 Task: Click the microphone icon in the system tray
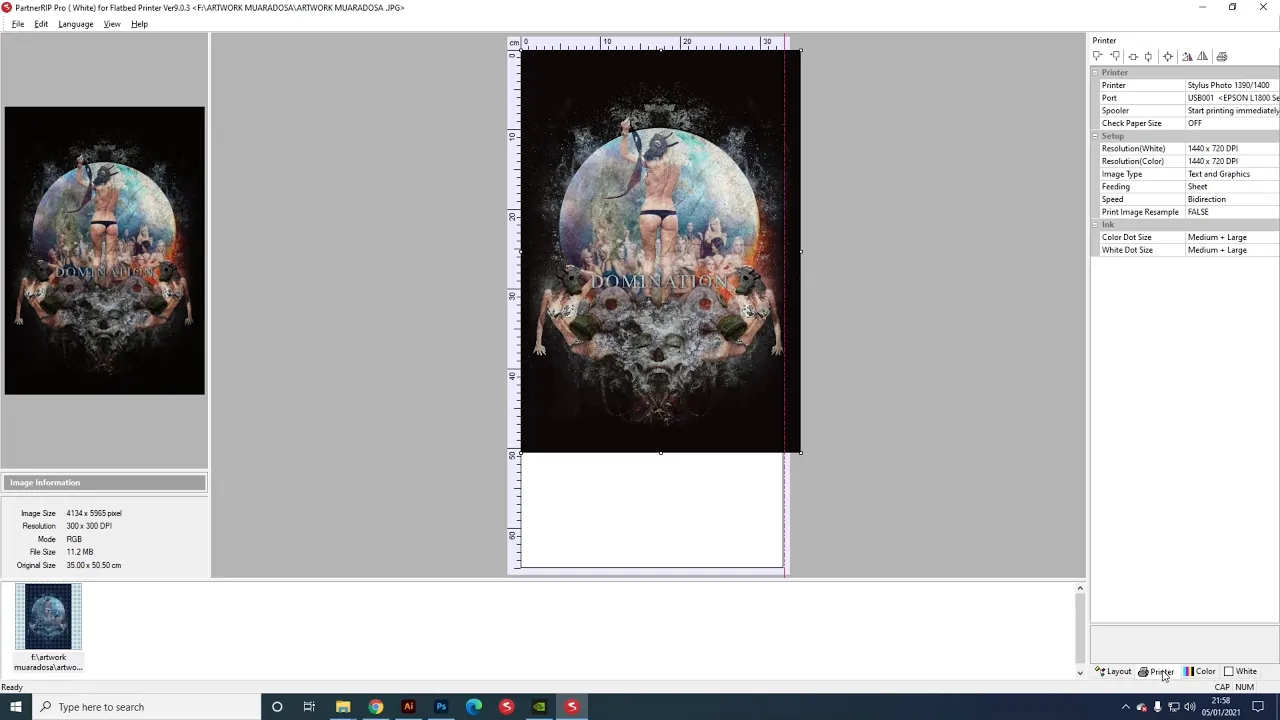tap(1158, 707)
